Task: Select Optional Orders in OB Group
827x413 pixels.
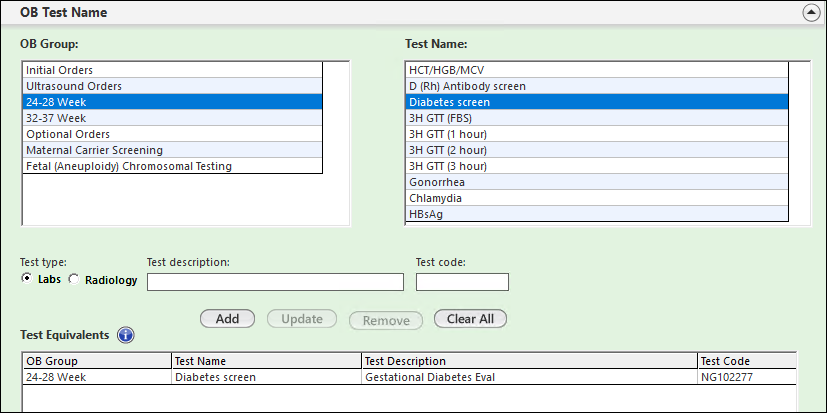Action: point(172,134)
